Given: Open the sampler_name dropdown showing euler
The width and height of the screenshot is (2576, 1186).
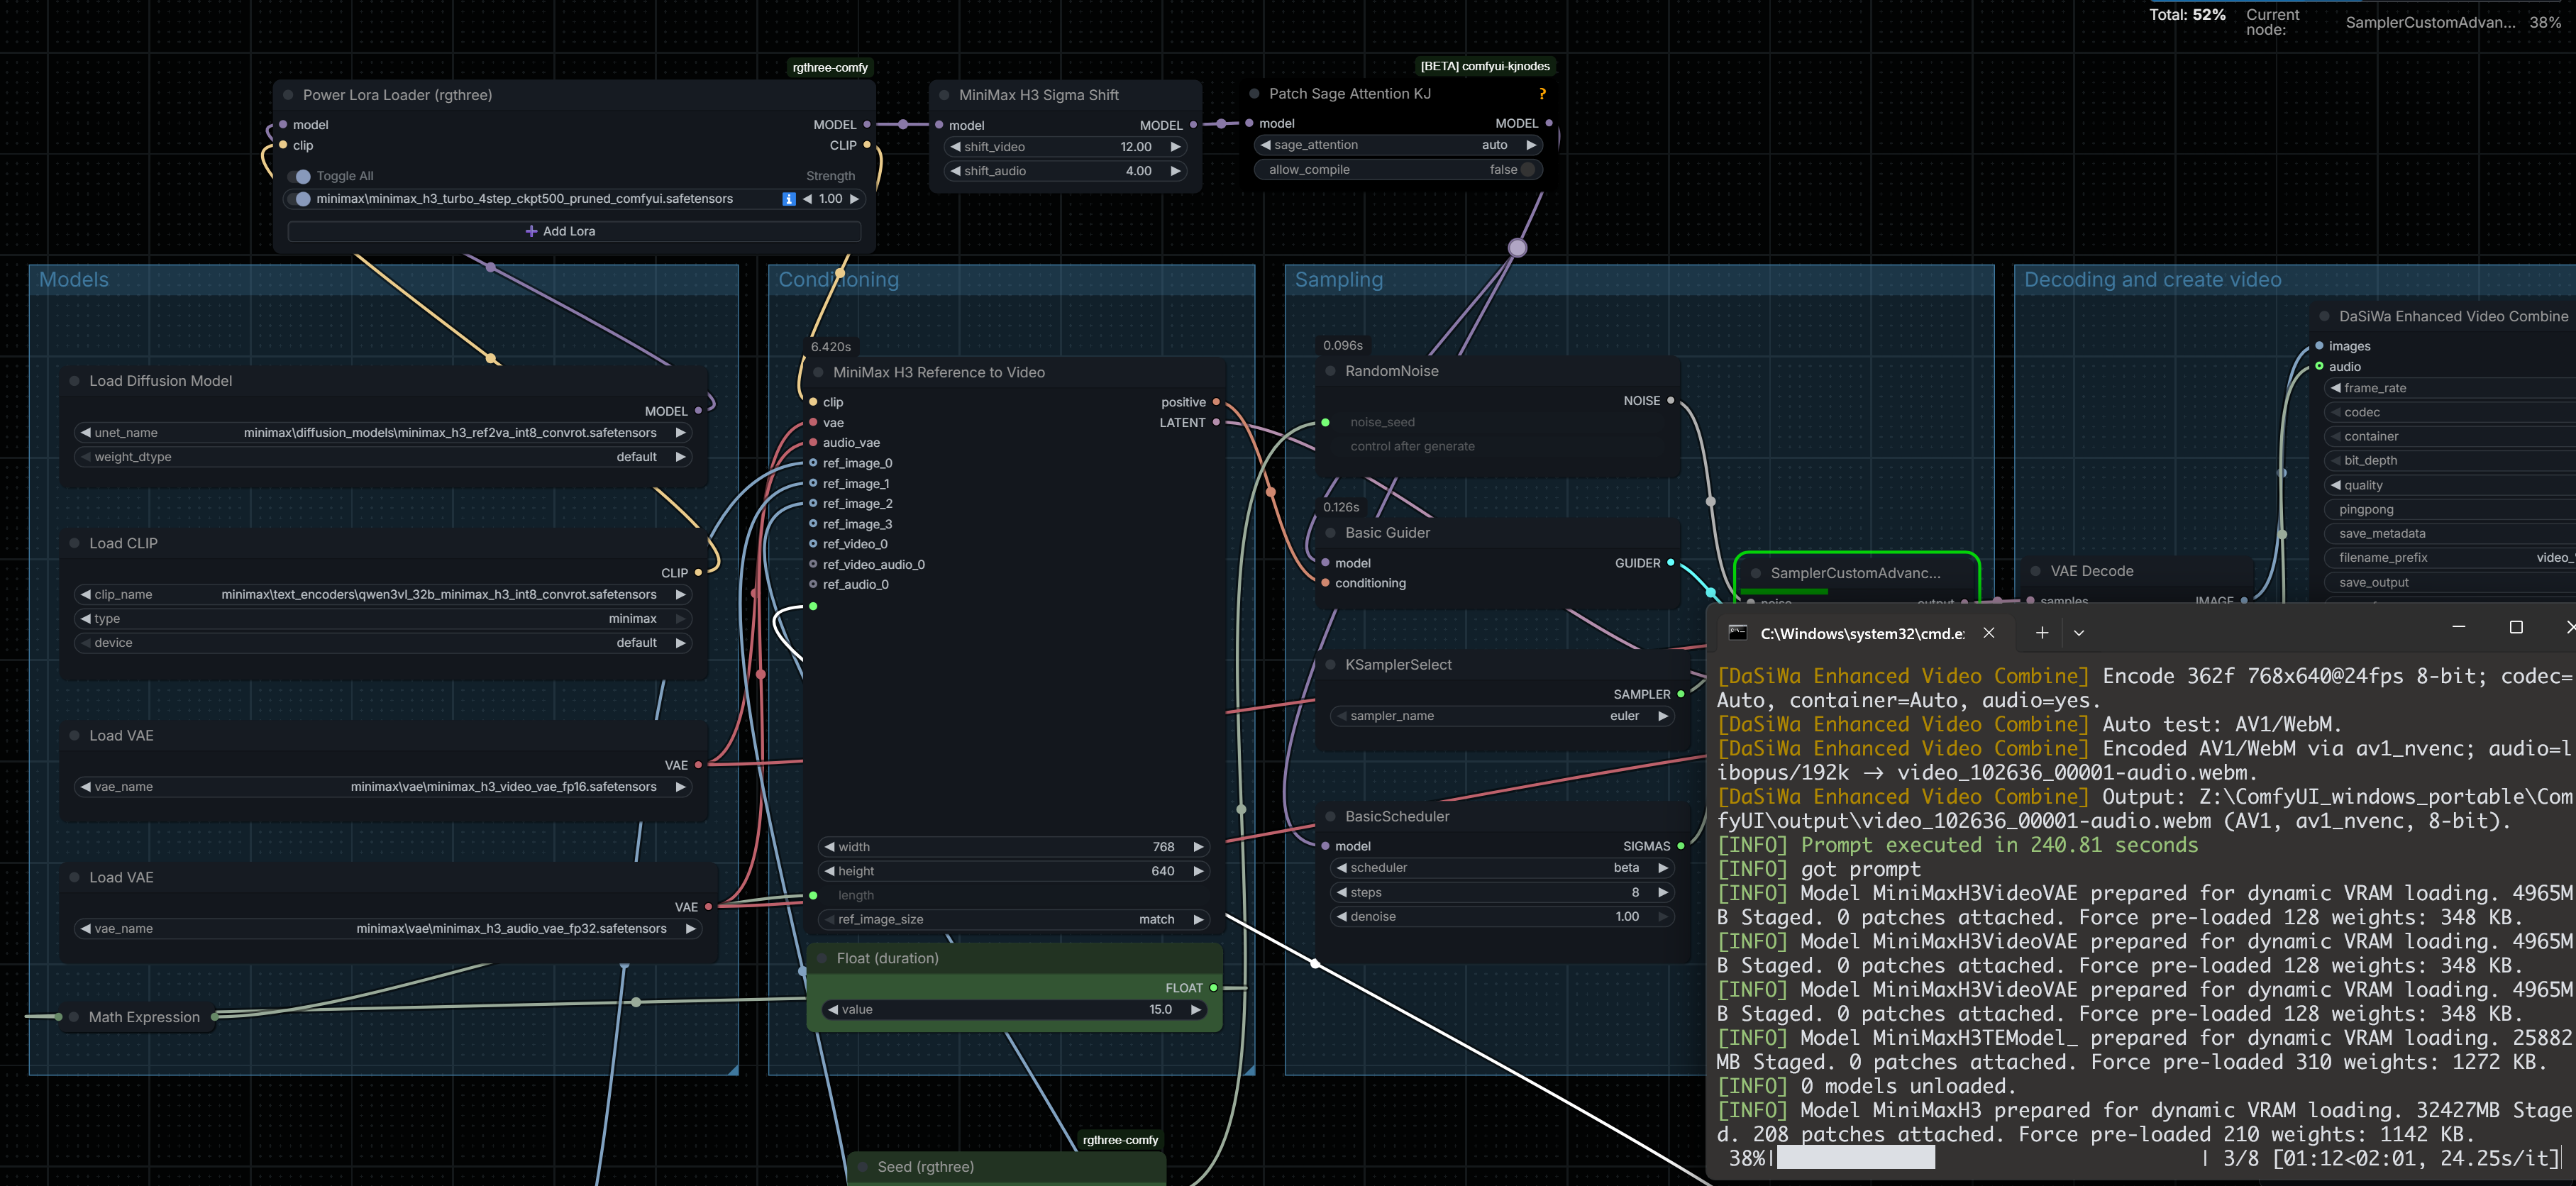Looking at the screenshot, I should coord(1502,716).
